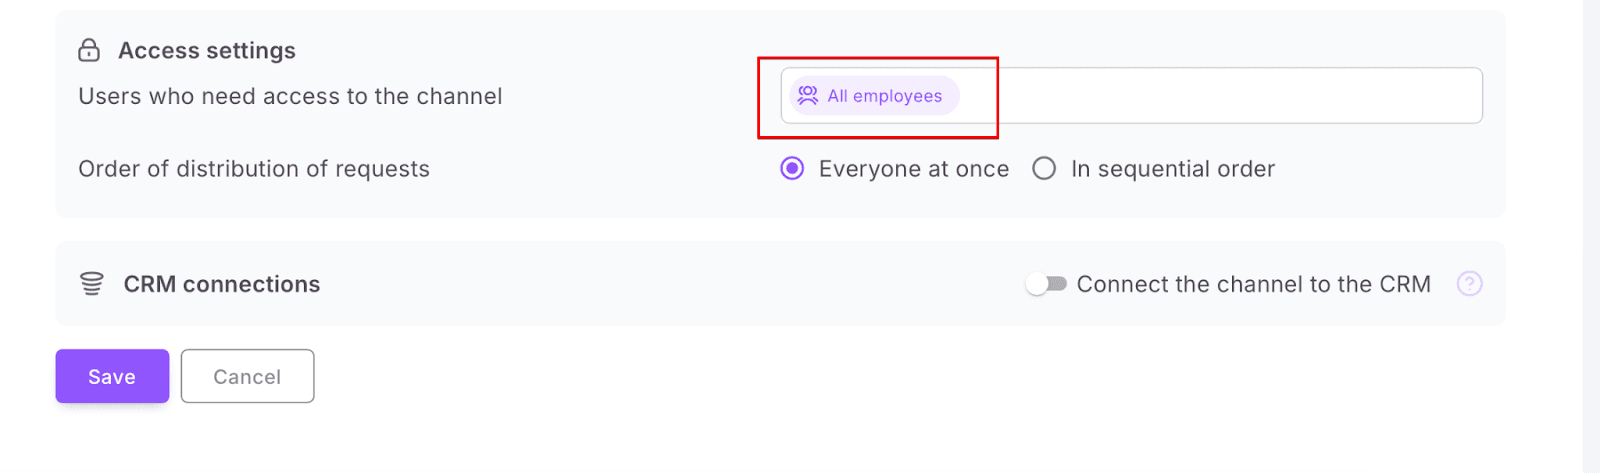Click the CRM connections stack icon
The width and height of the screenshot is (1600, 473).
(91, 284)
